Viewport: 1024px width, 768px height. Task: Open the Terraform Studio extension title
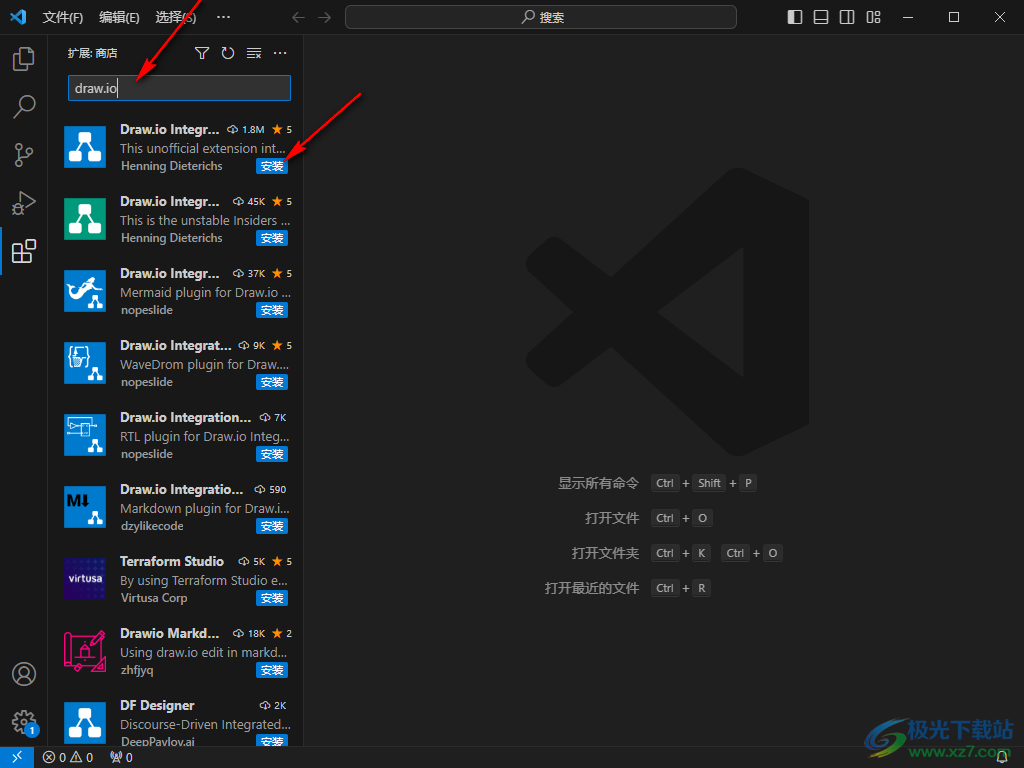tap(172, 562)
